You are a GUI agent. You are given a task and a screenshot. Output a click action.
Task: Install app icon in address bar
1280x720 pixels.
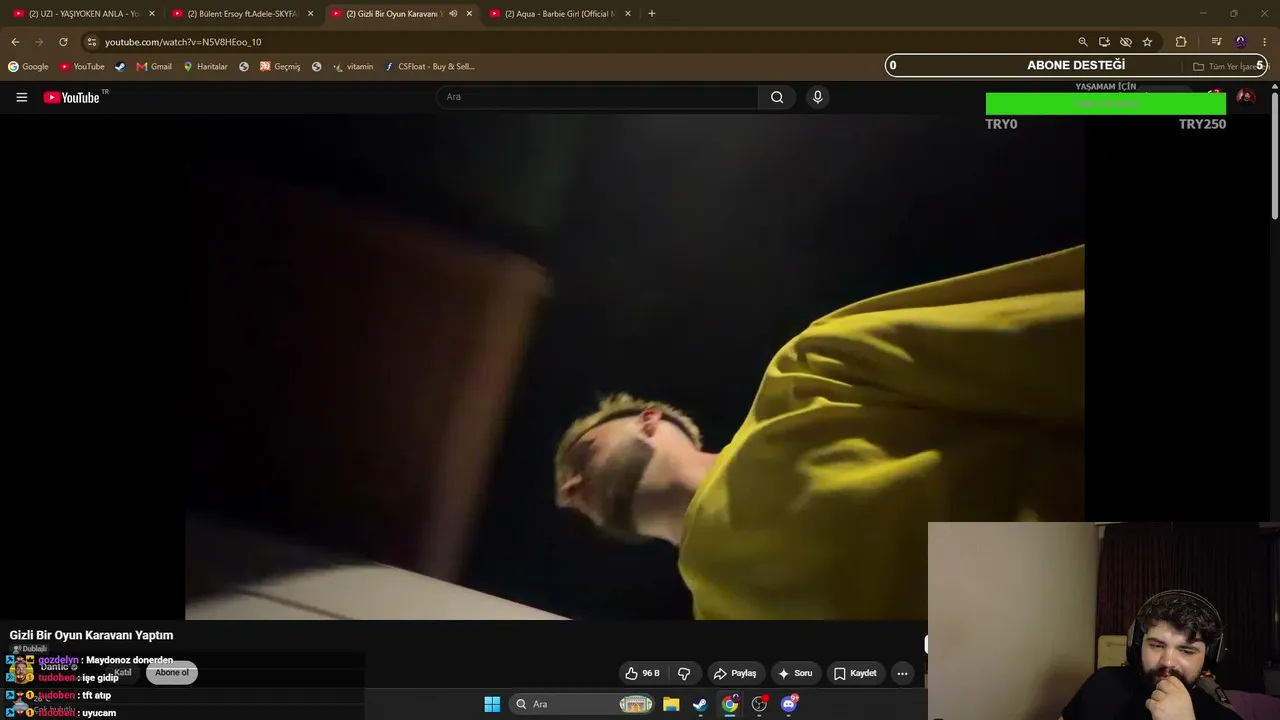coord(1104,42)
